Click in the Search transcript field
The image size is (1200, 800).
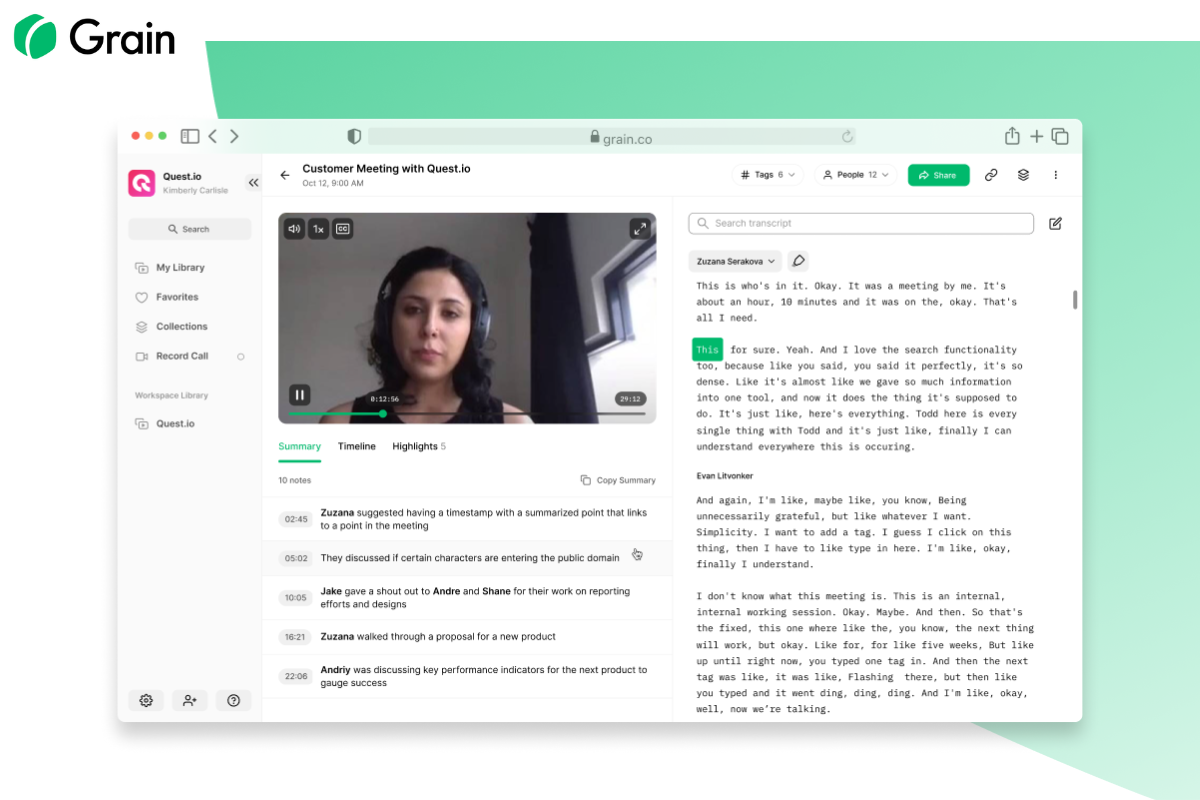pyautogui.click(x=861, y=223)
